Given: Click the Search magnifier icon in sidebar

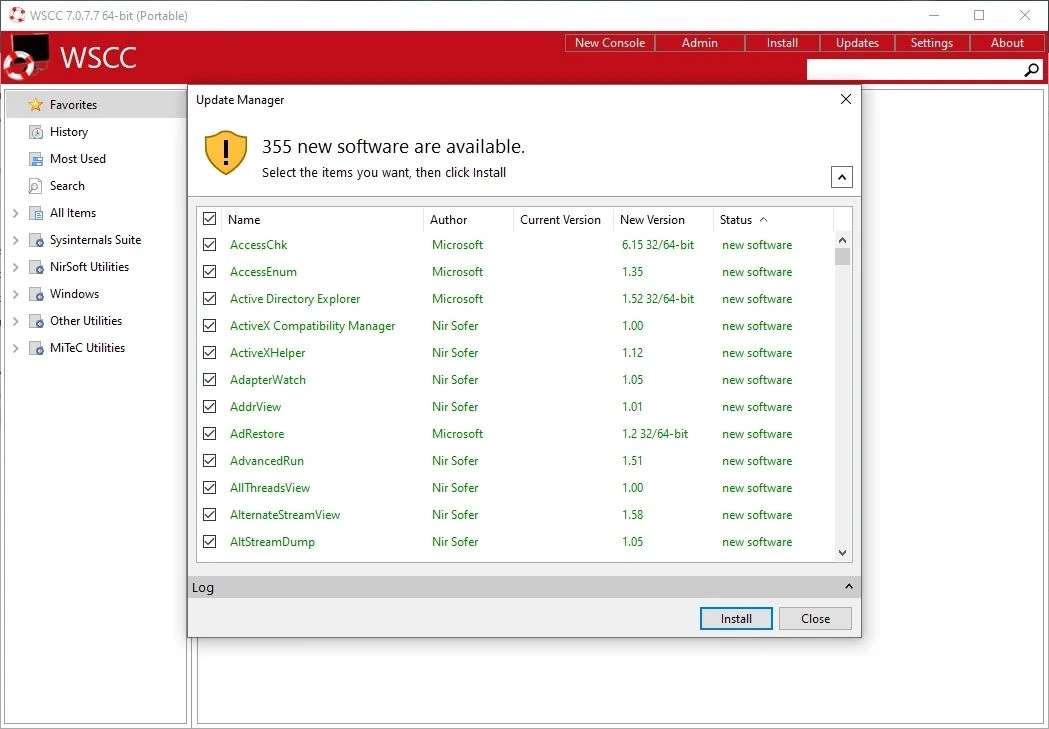Looking at the screenshot, I should (x=35, y=186).
